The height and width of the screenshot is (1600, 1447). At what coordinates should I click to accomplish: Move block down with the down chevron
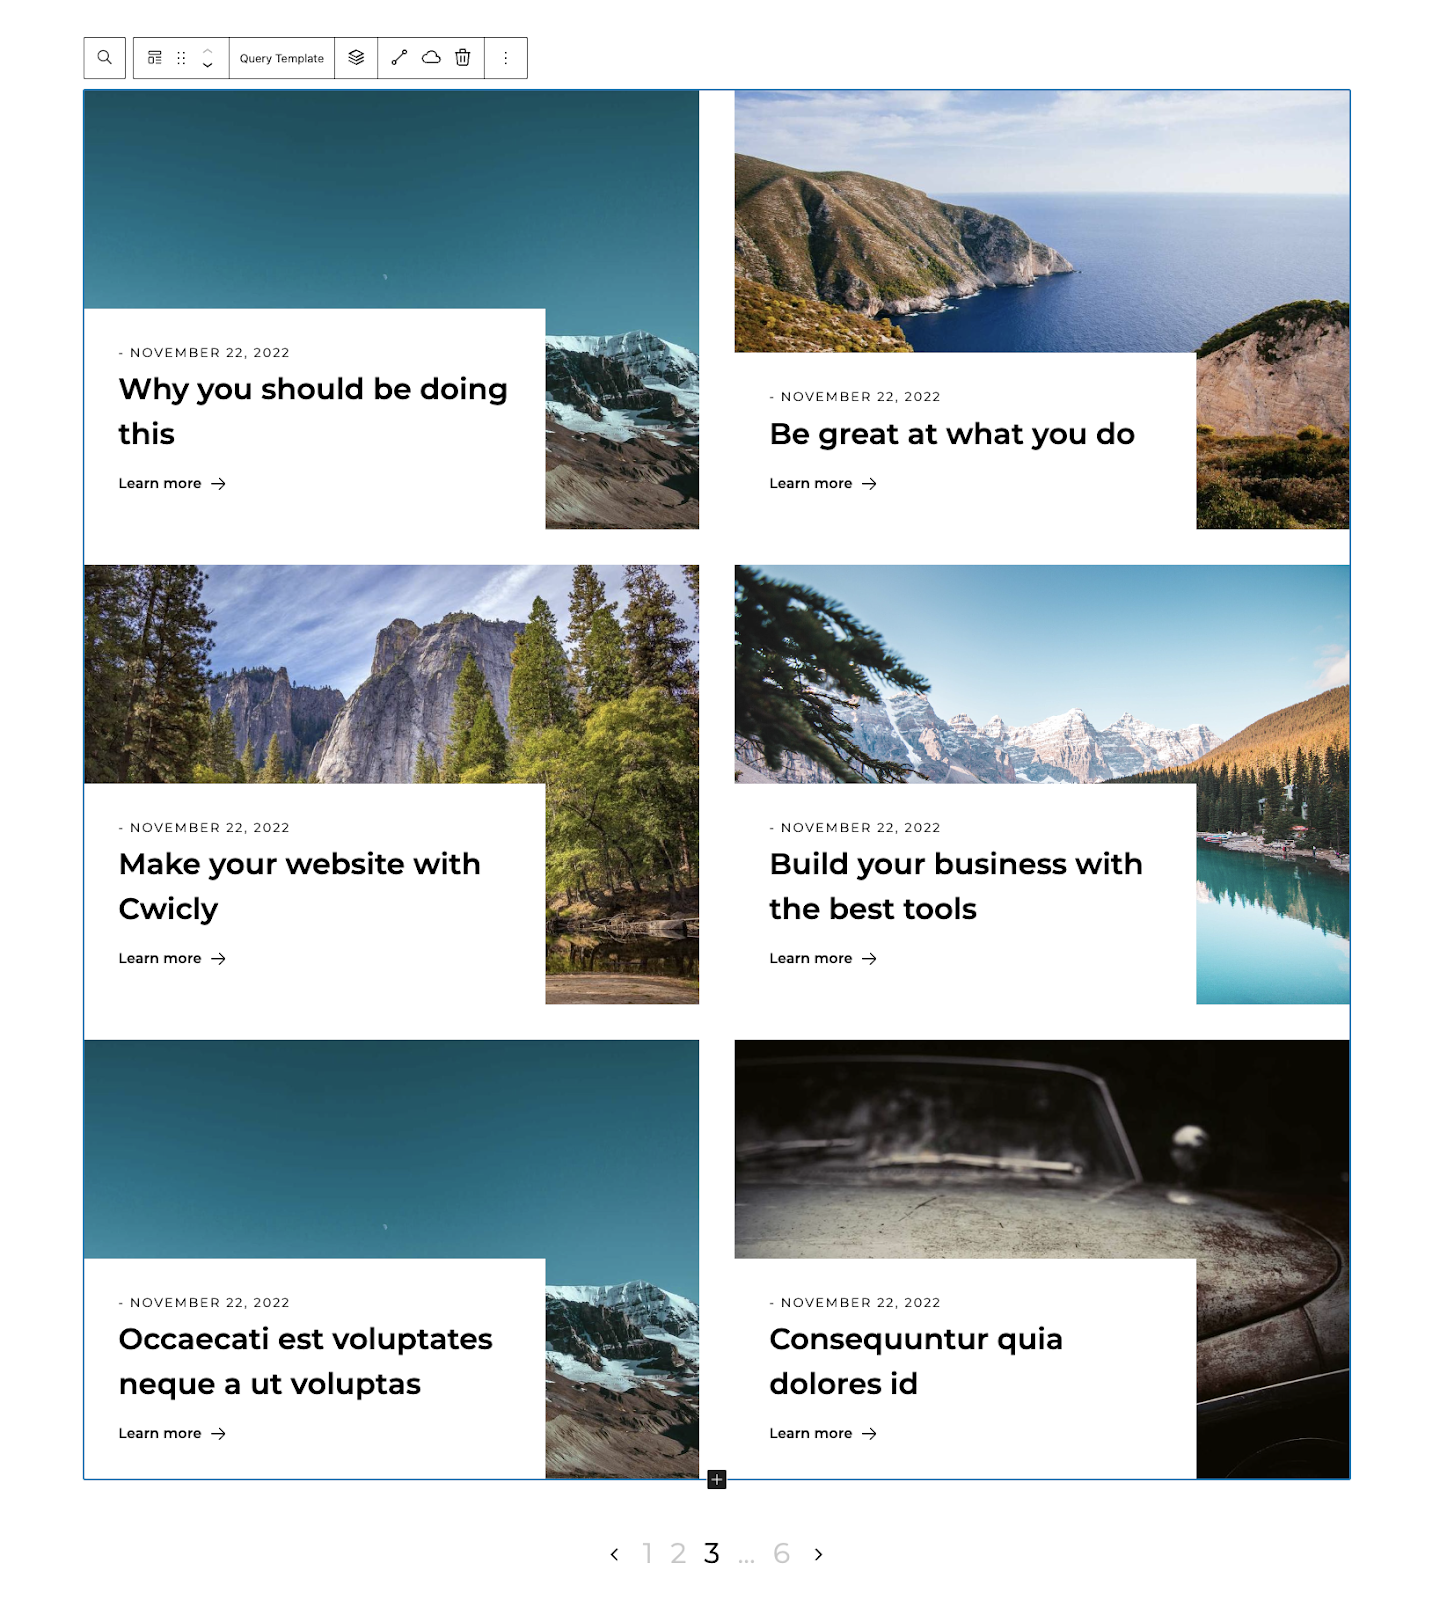click(x=207, y=65)
